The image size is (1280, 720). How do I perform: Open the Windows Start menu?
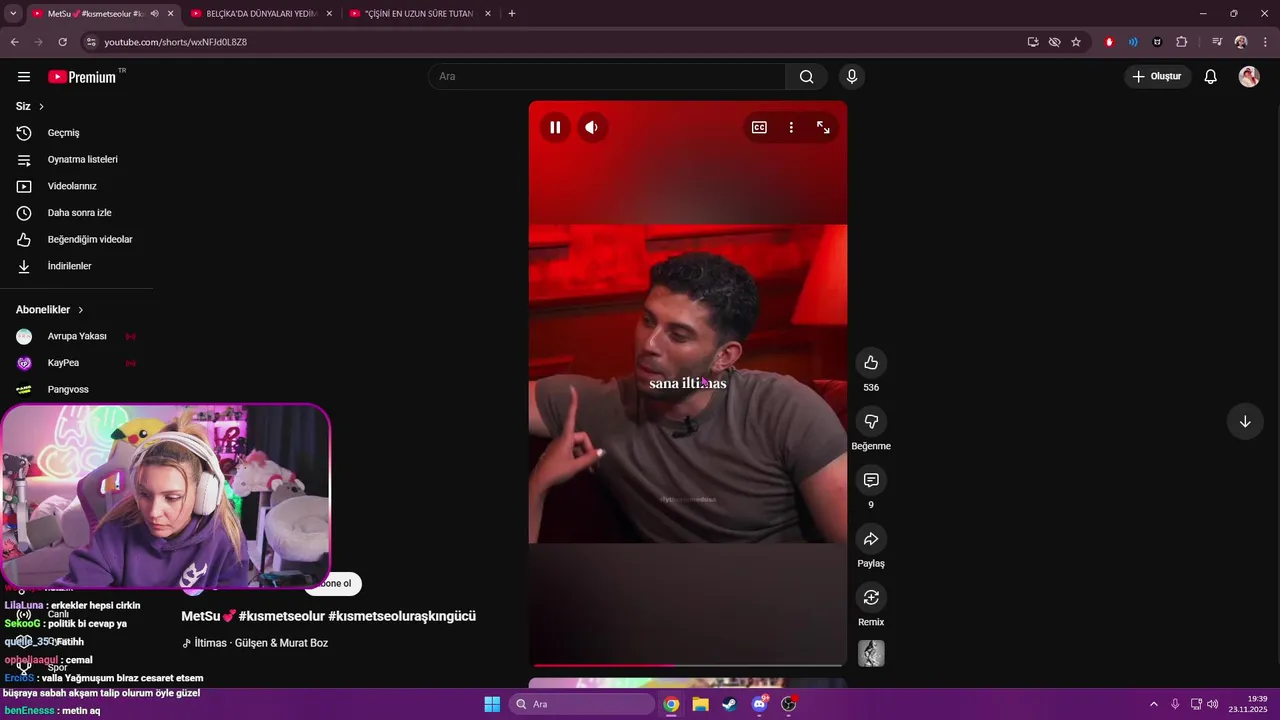[x=492, y=704]
